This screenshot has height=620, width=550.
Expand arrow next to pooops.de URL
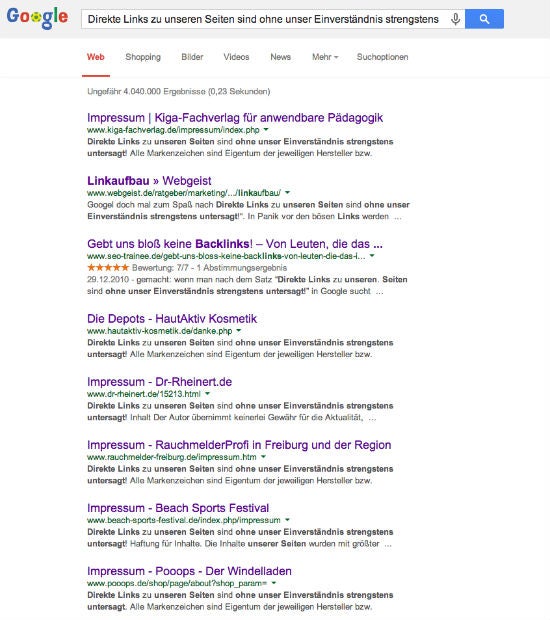274,583
